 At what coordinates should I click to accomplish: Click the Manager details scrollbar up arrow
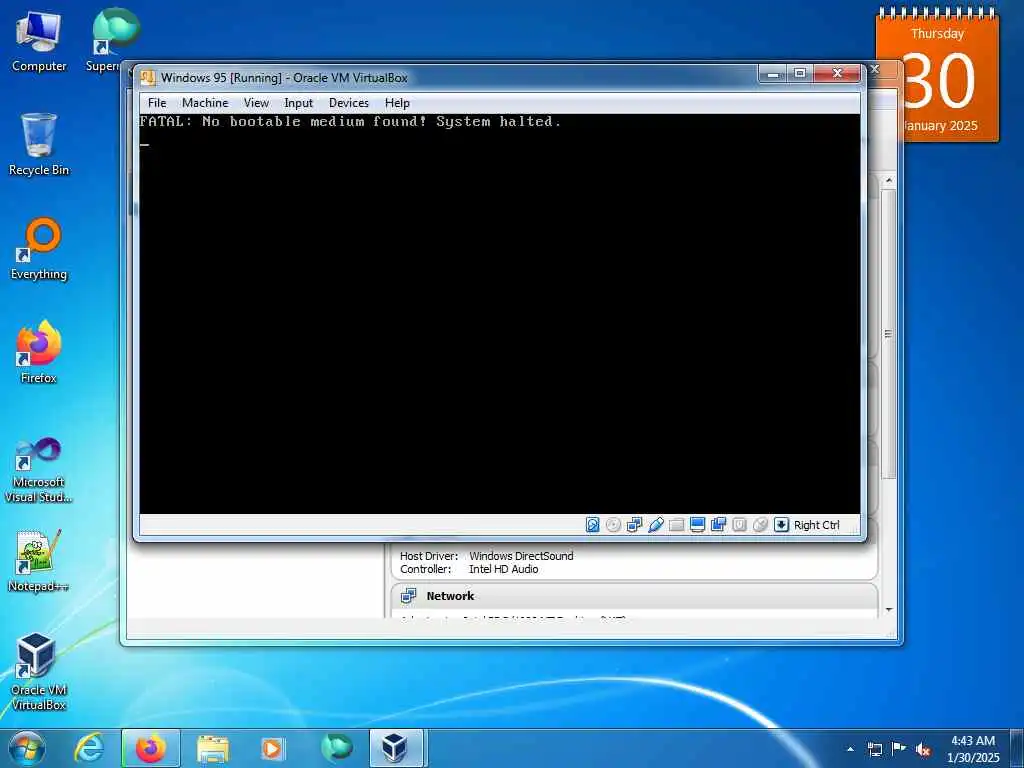888,180
